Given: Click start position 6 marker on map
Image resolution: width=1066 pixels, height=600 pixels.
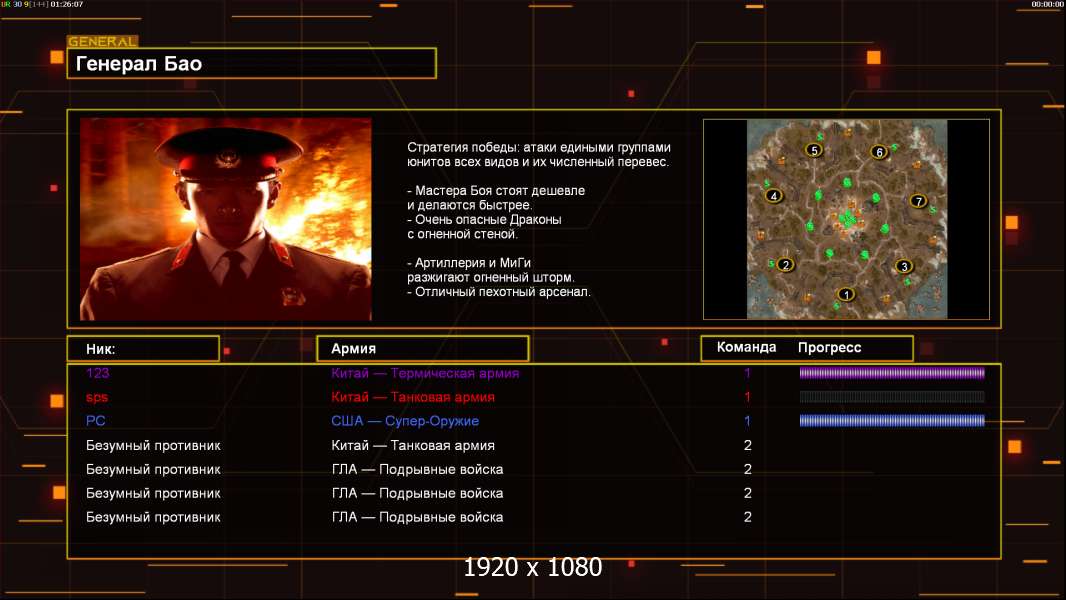Looking at the screenshot, I should pyautogui.click(x=879, y=152).
